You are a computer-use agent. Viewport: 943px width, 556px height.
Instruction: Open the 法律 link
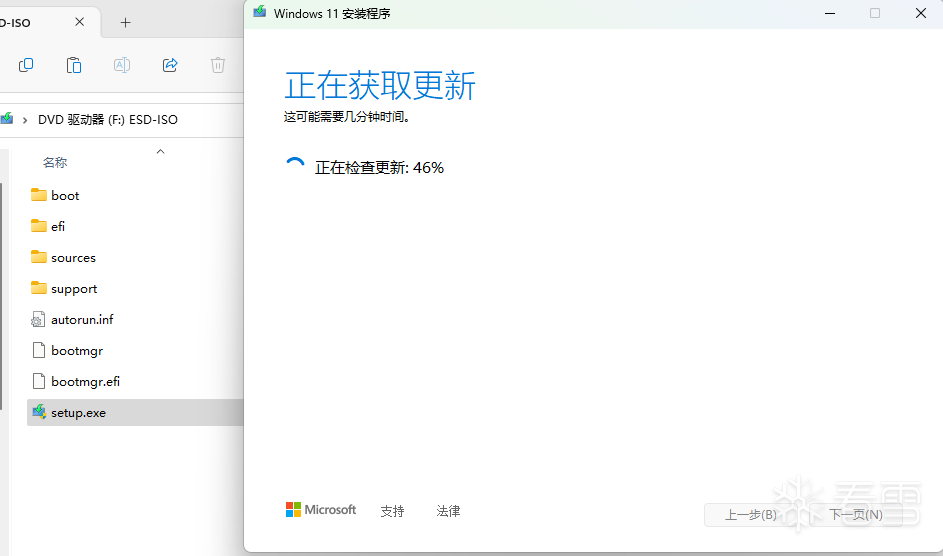pos(448,511)
